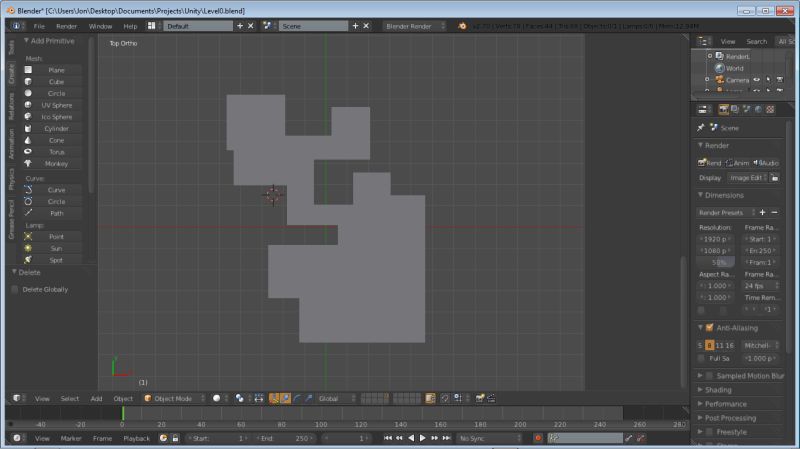Viewport: 800px width, 449px height.
Task: Jump to the timeline end frame
Action: pyautogui.click(x=446, y=438)
